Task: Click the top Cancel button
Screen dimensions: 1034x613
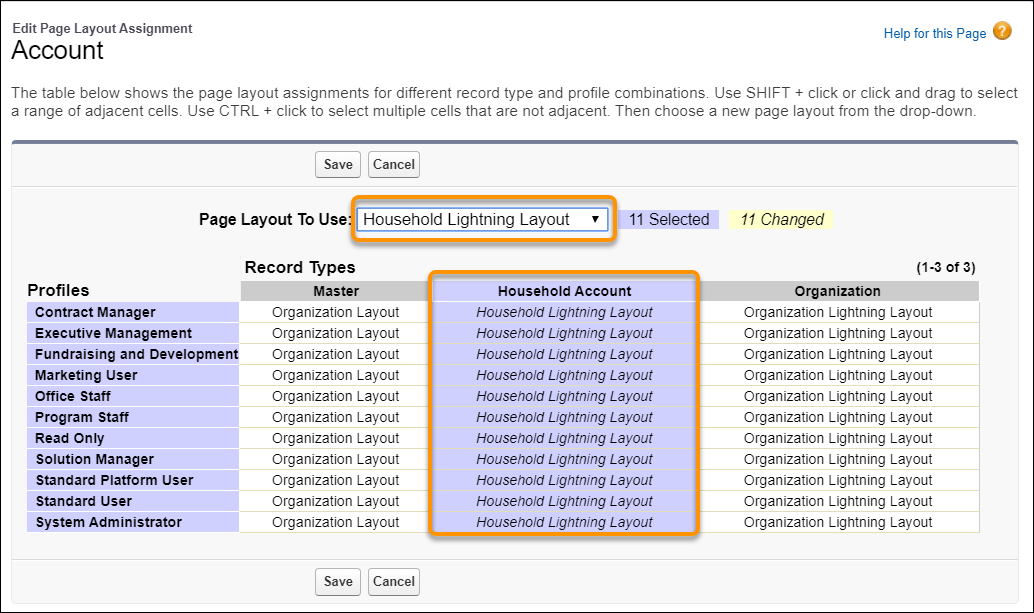Action: coord(393,164)
